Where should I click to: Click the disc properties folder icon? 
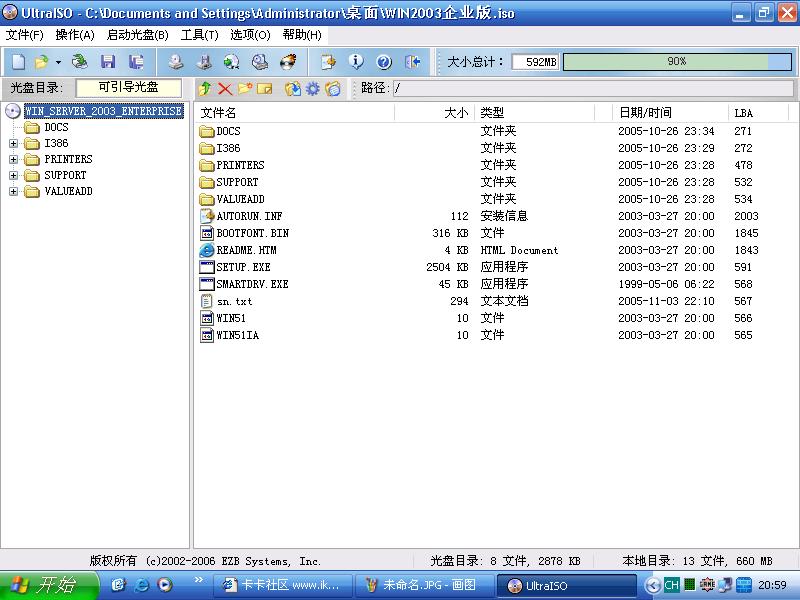tap(333, 89)
